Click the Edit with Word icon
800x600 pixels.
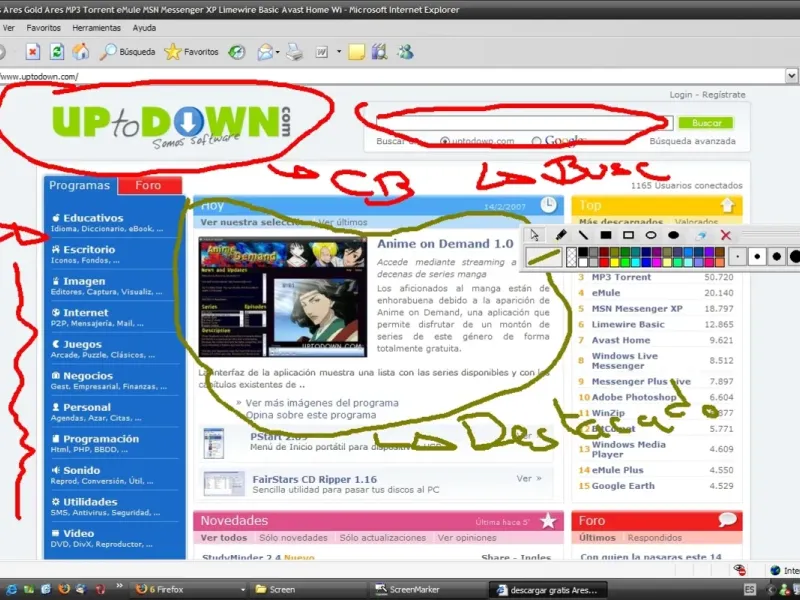pos(322,52)
